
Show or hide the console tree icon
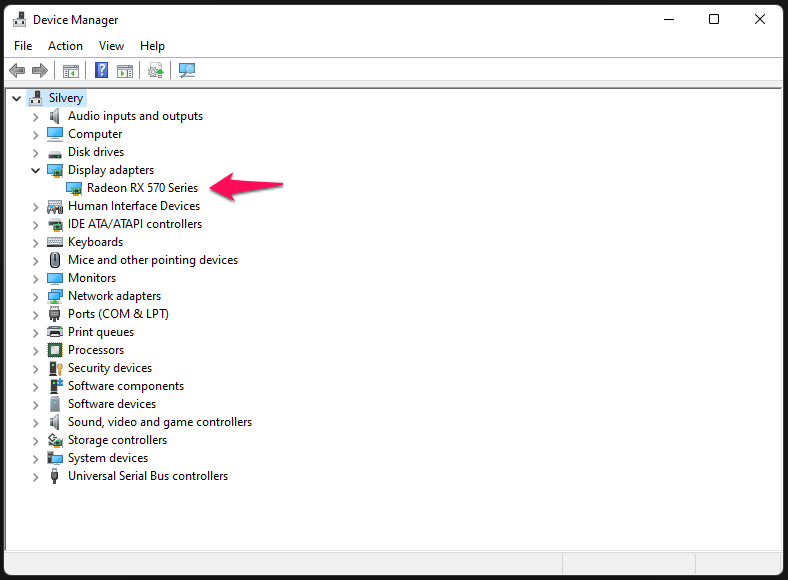point(71,71)
